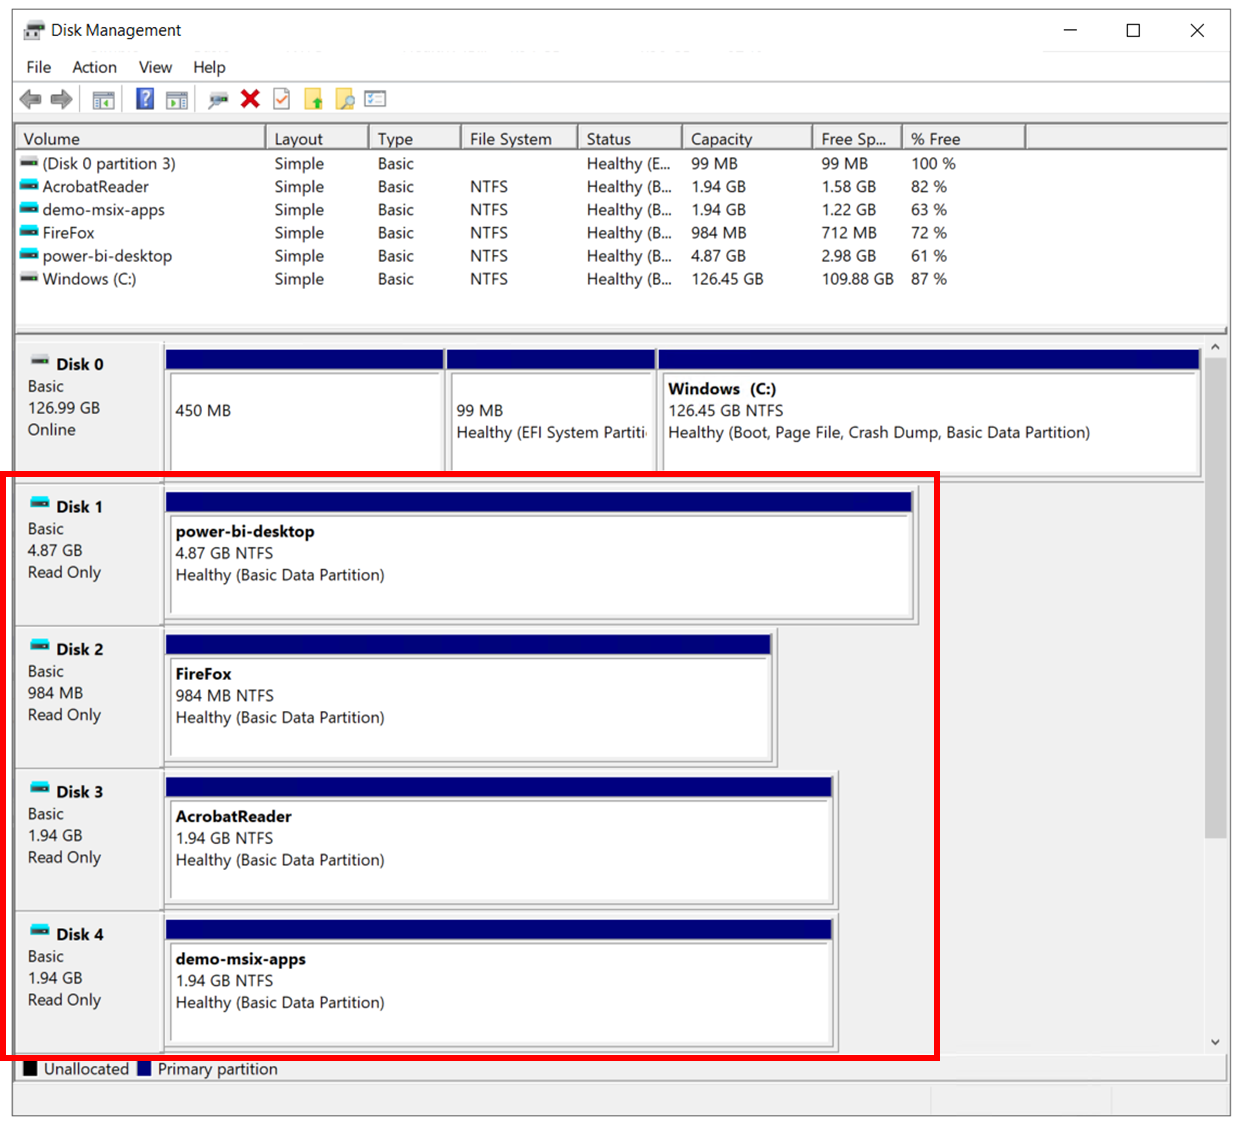Click the Back arrow toolbar icon

30,99
